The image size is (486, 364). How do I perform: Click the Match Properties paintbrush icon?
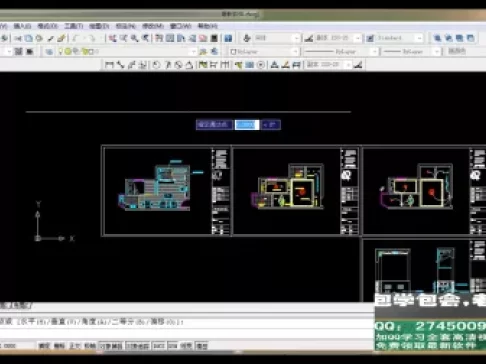[61, 38]
